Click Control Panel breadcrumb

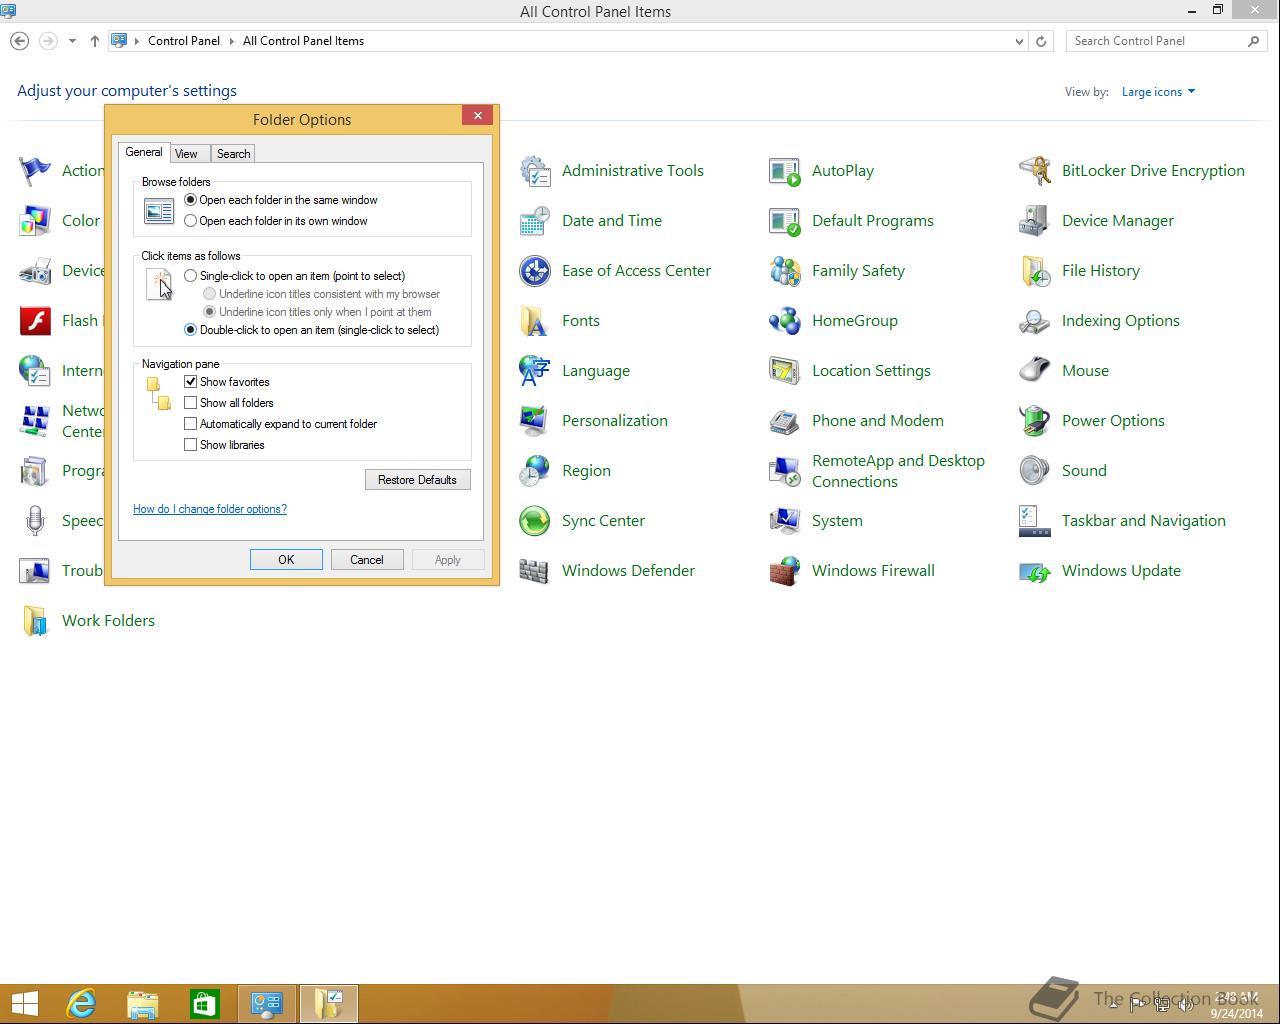[184, 41]
